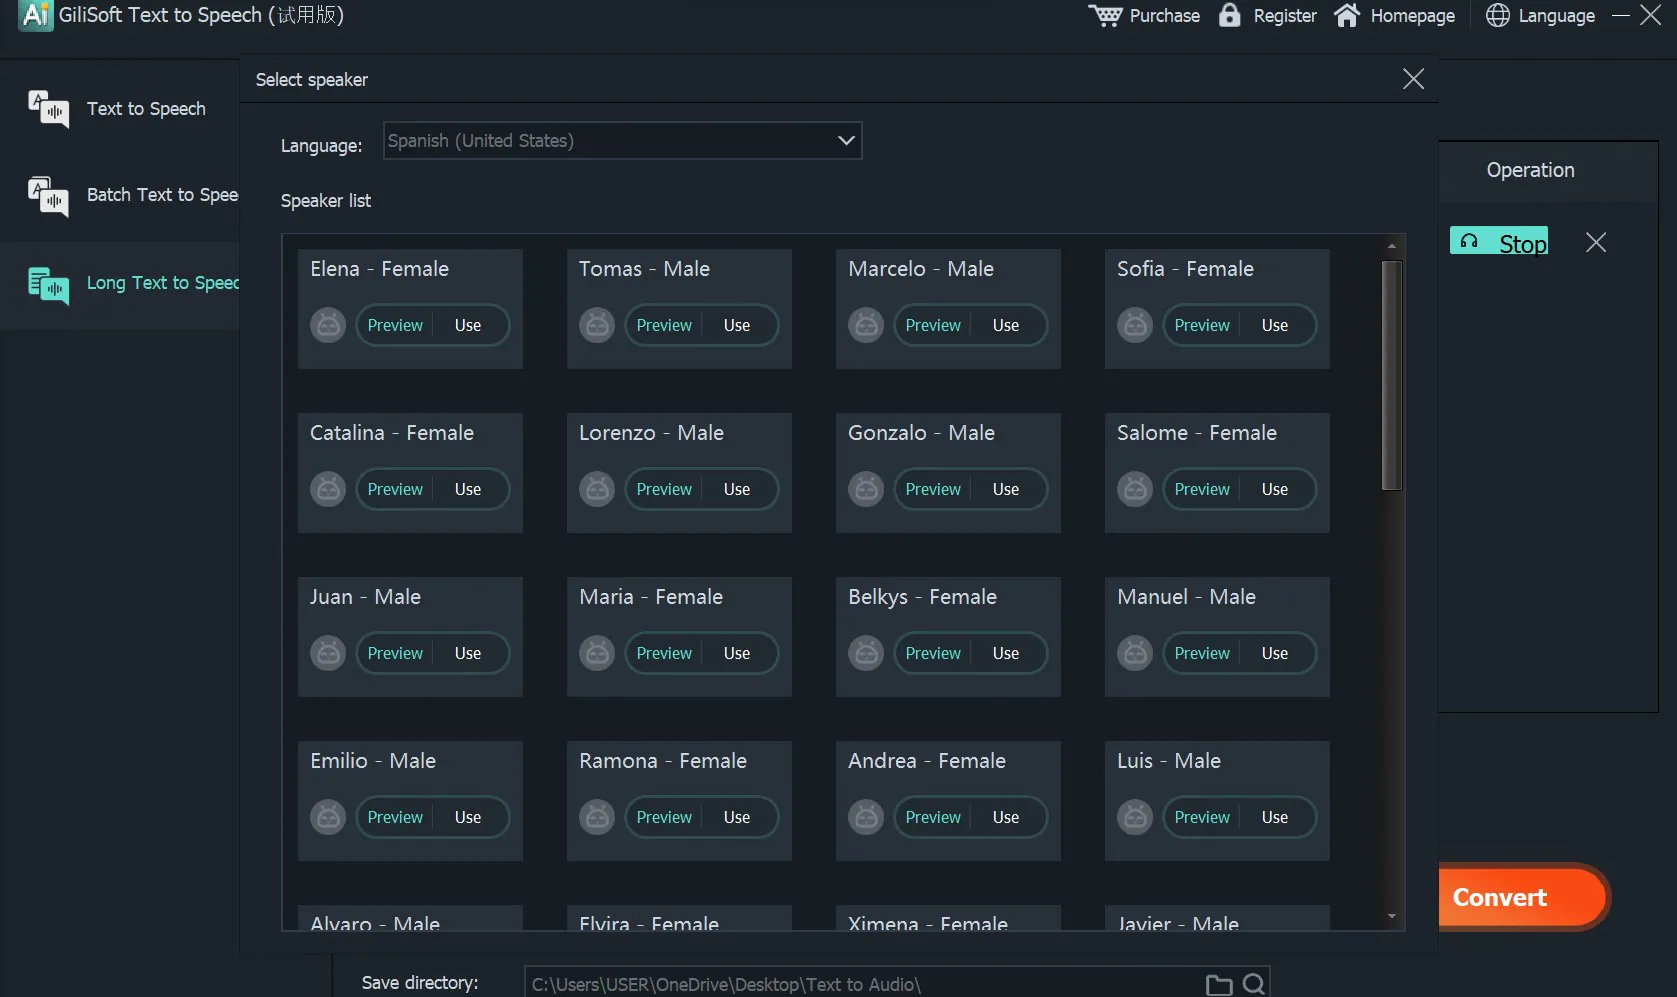Click the Operation column header
The image size is (1677, 997).
pyautogui.click(x=1530, y=170)
